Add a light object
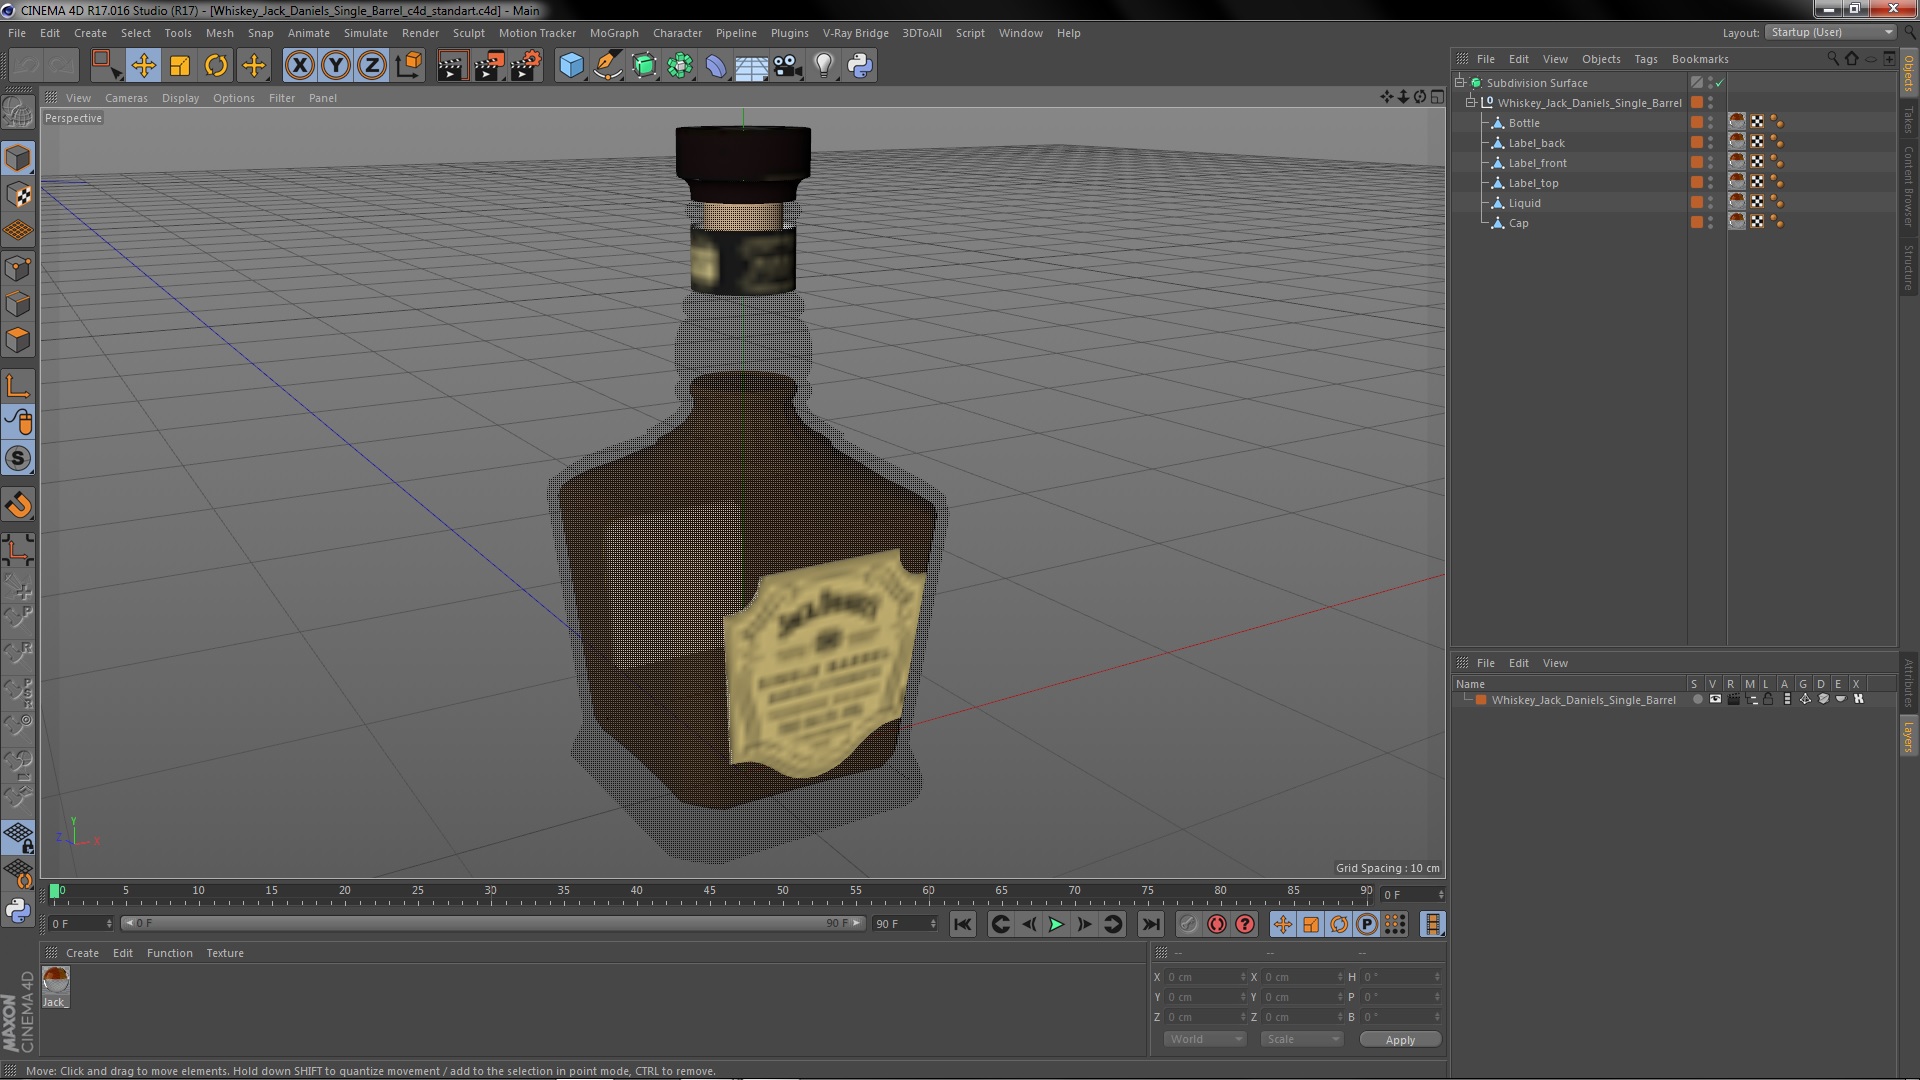 click(x=823, y=66)
